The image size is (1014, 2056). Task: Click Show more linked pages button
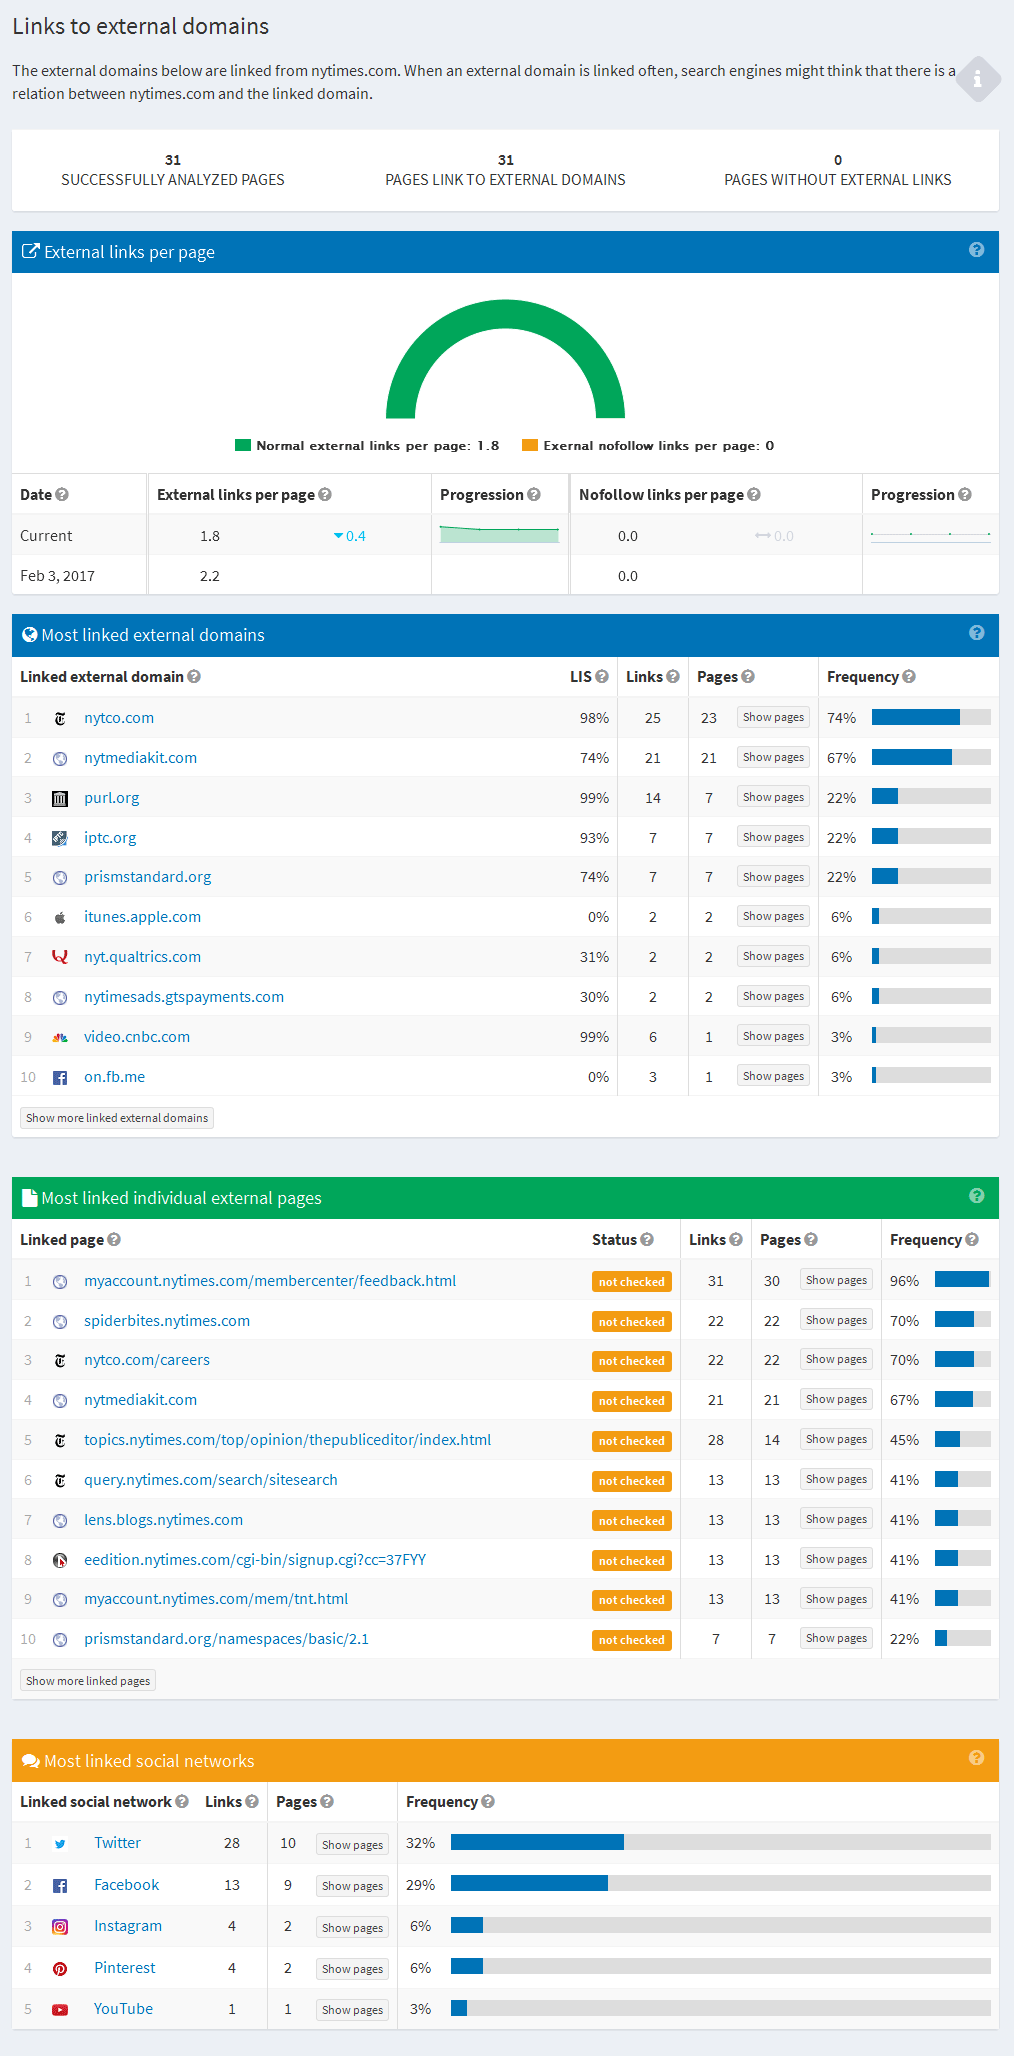[88, 1681]
